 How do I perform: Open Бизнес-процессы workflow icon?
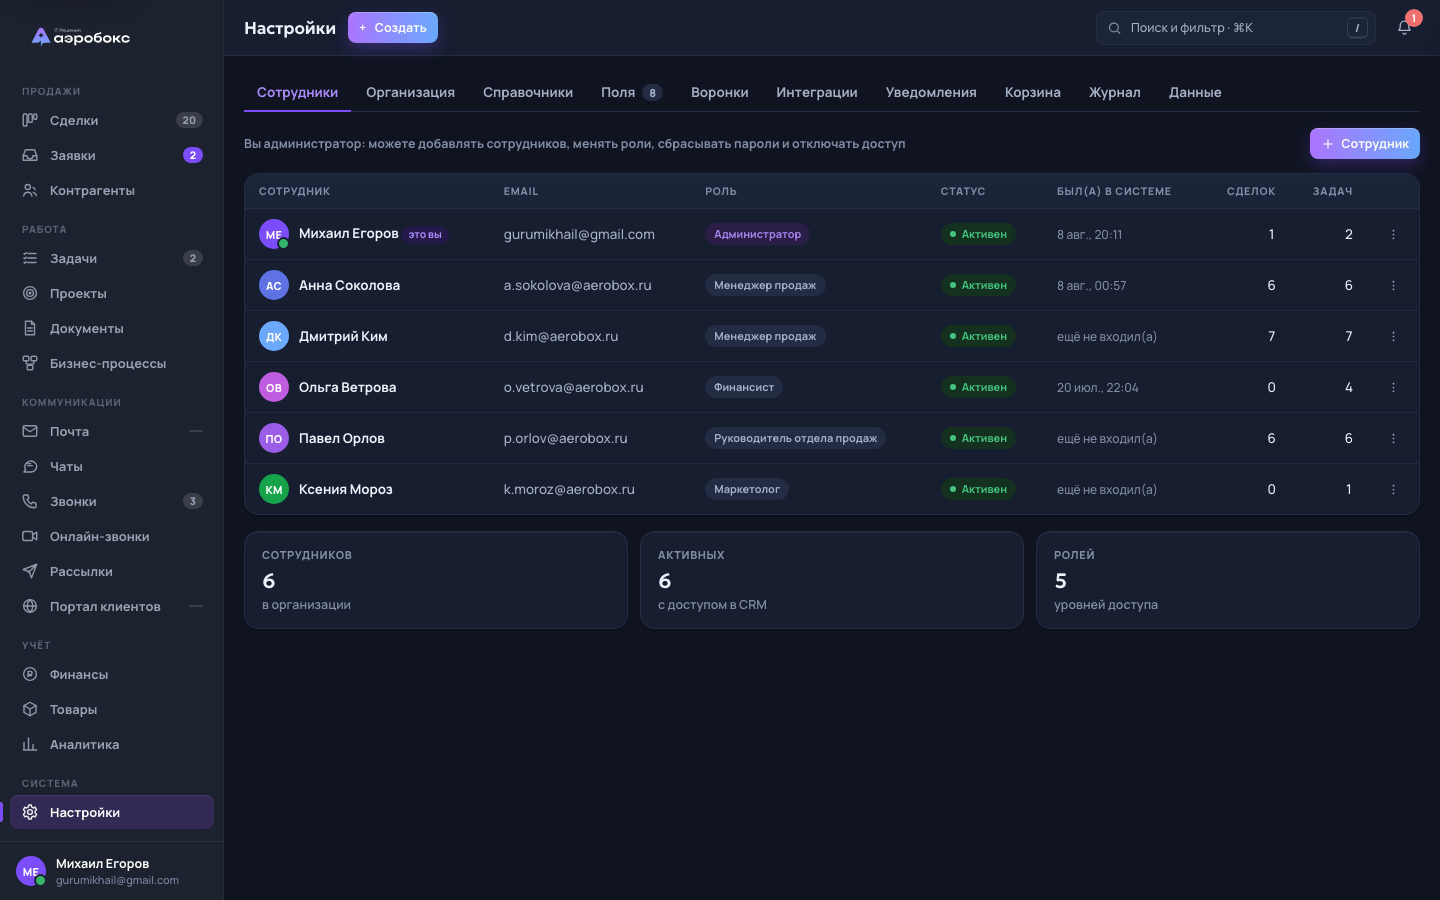point(30,363)
